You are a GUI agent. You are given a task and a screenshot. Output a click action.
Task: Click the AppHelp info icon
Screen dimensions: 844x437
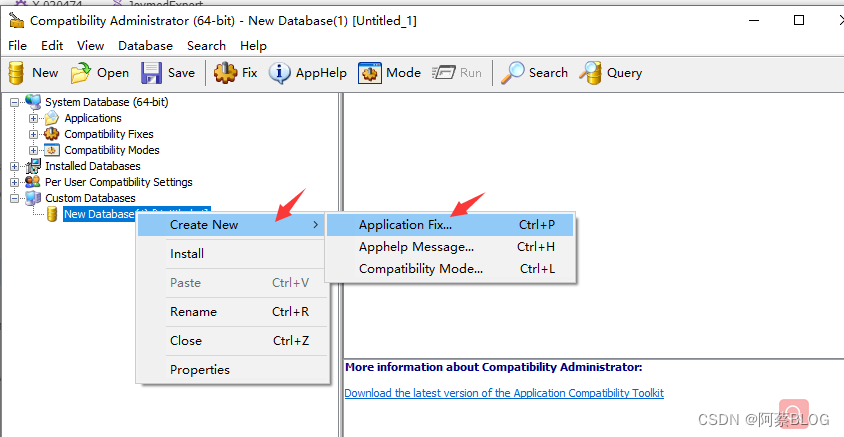(x=279, y=73)
